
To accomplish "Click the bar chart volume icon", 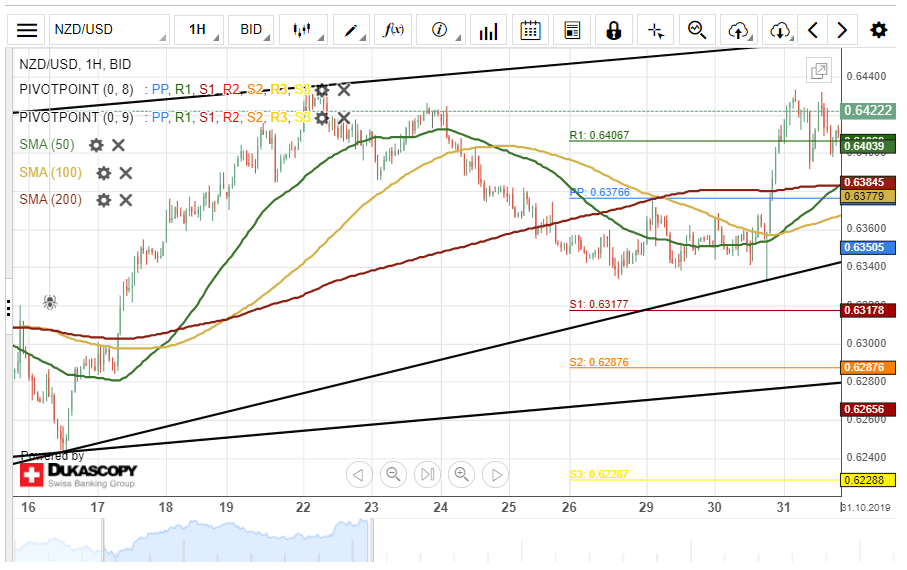I will coord(488,30).
